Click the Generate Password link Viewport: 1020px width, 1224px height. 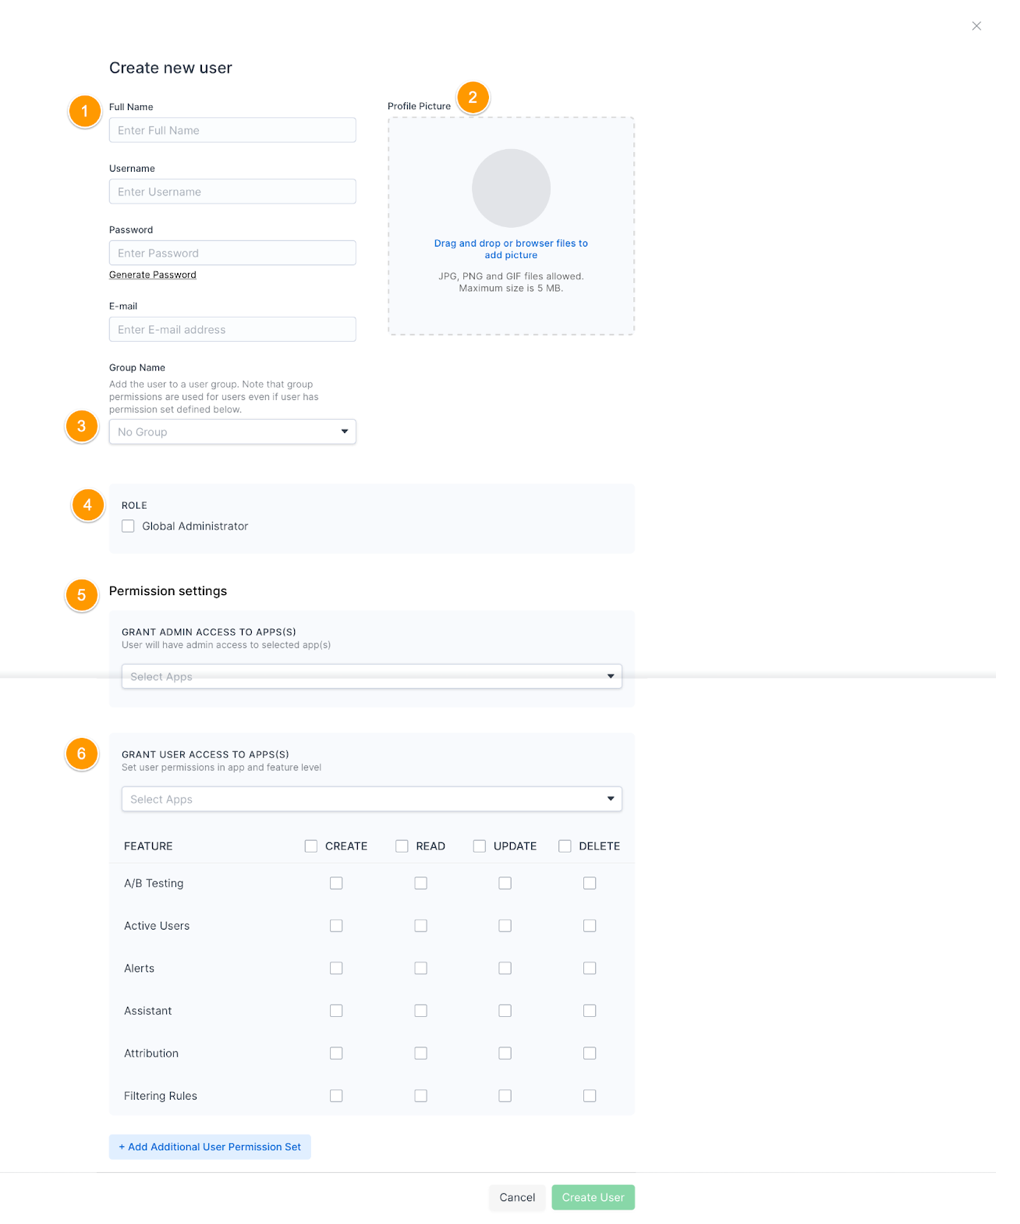click(x=152, y=275)
